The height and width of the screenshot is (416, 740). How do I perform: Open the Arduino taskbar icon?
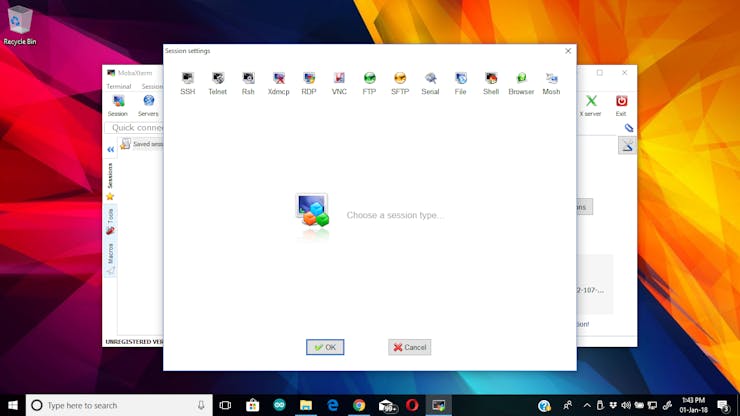click(279, 405)
